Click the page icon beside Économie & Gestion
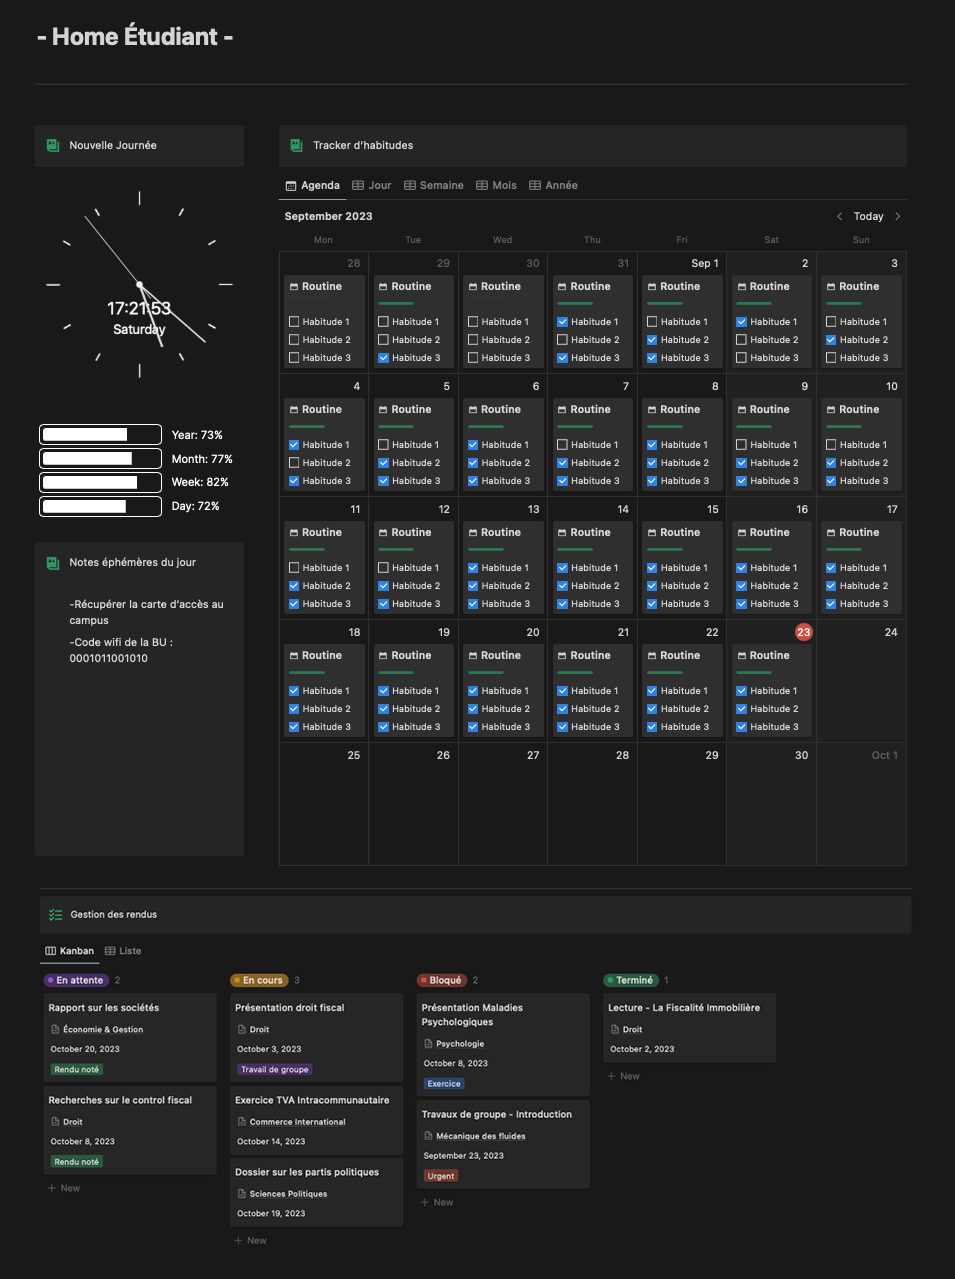The image size is (955, 1279). click(x=55, y=1030)
